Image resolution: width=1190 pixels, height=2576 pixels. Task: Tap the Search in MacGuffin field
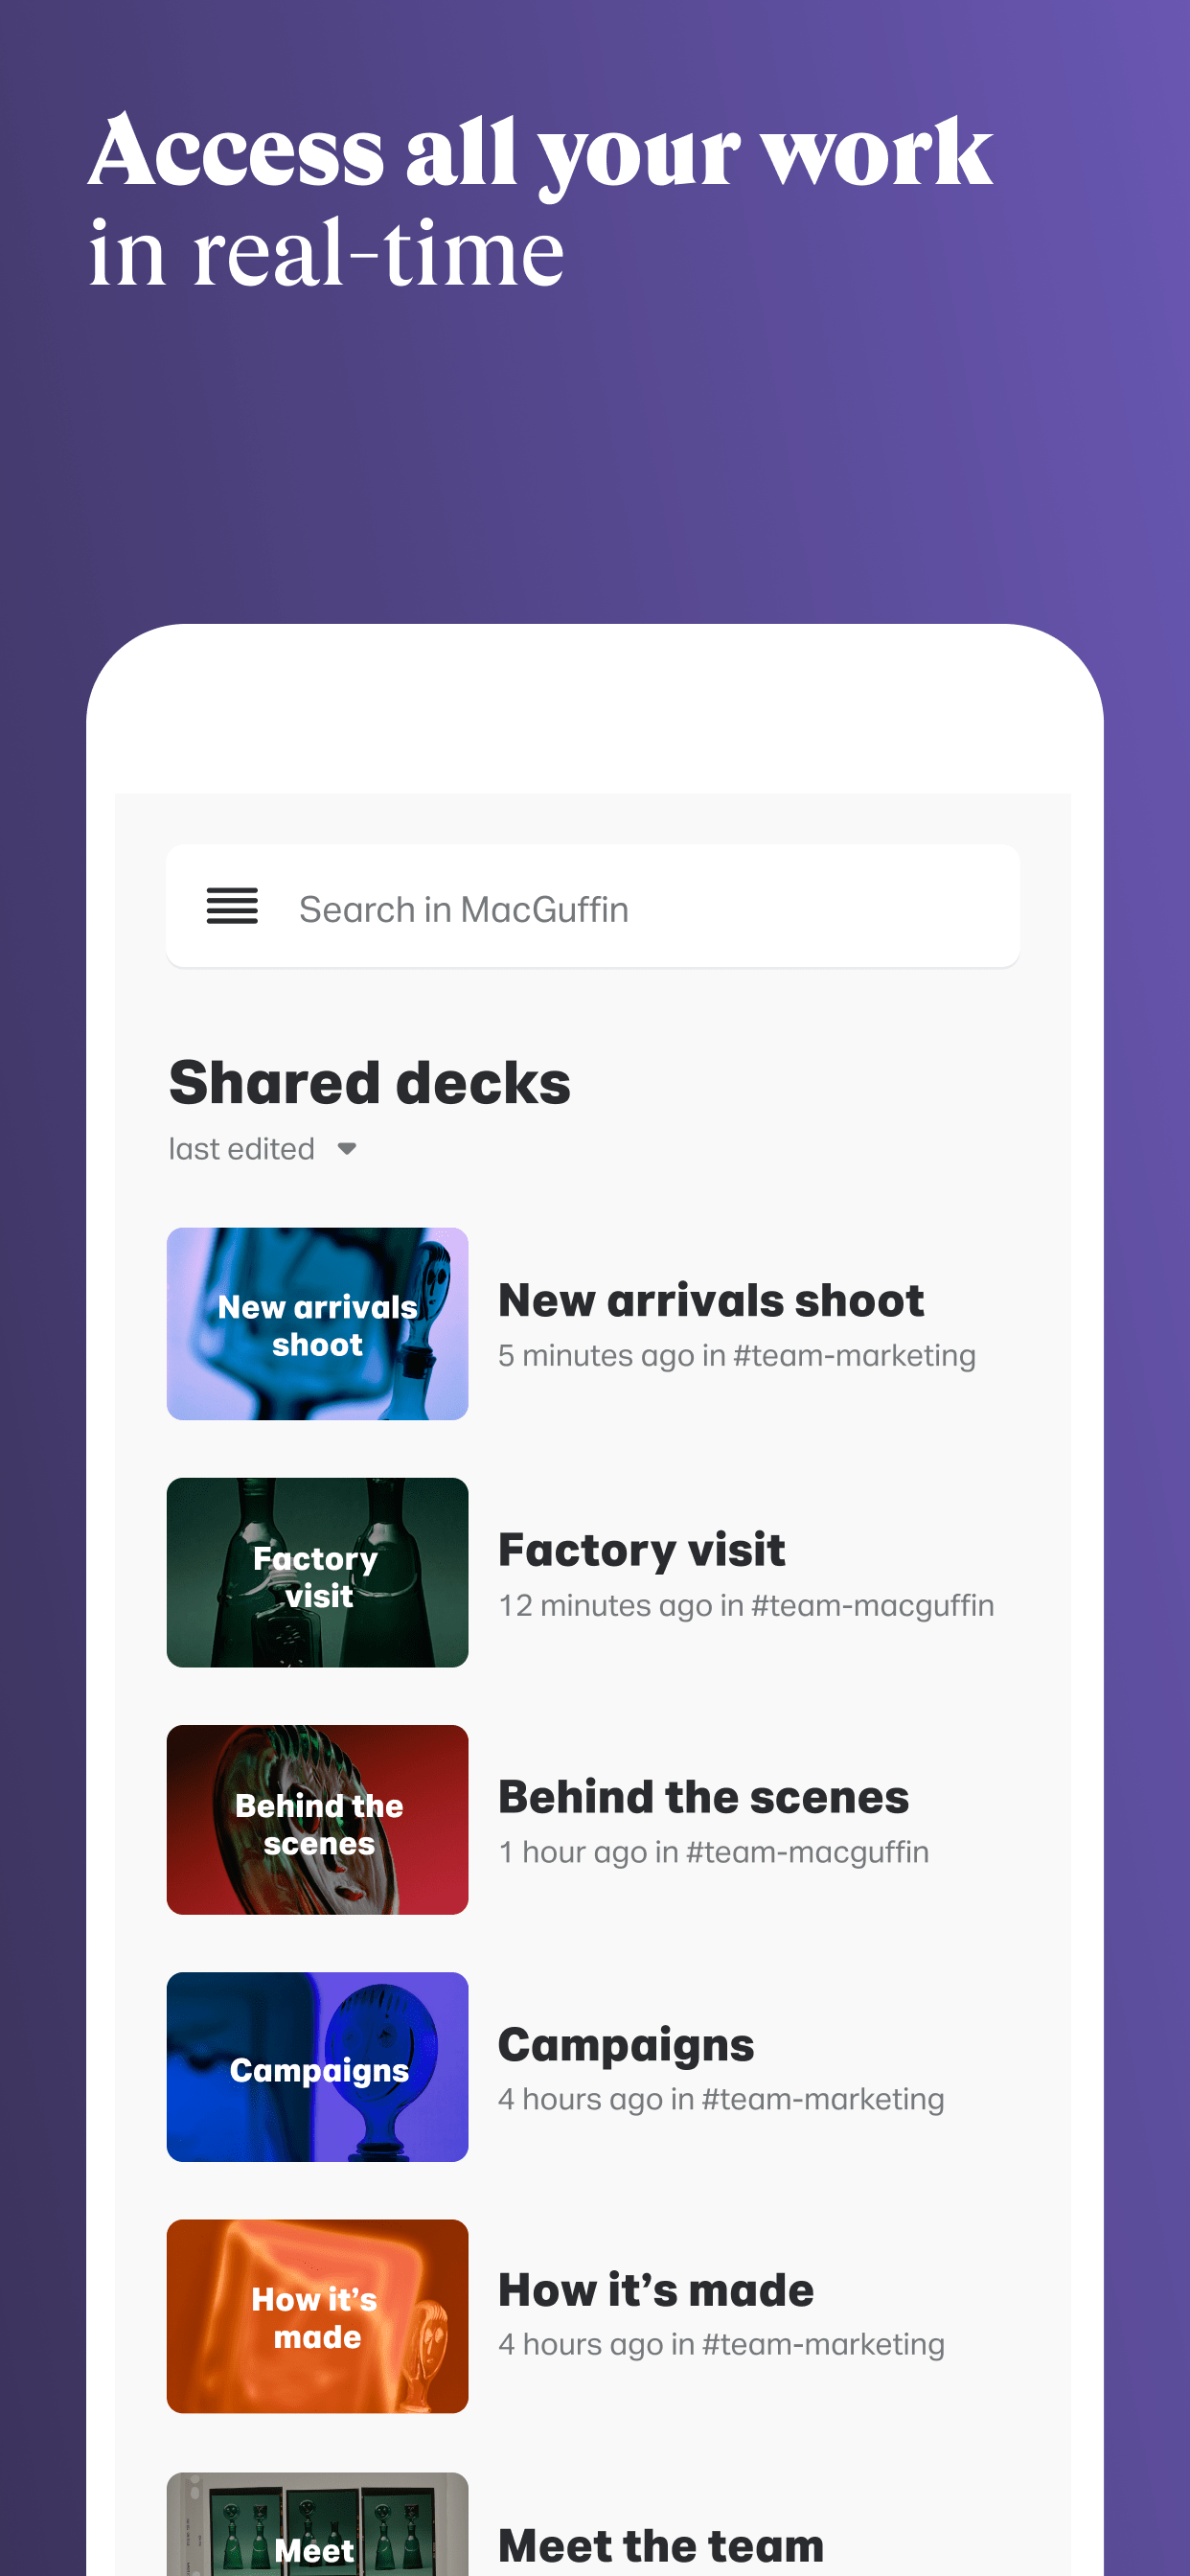pyautogui.click(x=593, y=906)
